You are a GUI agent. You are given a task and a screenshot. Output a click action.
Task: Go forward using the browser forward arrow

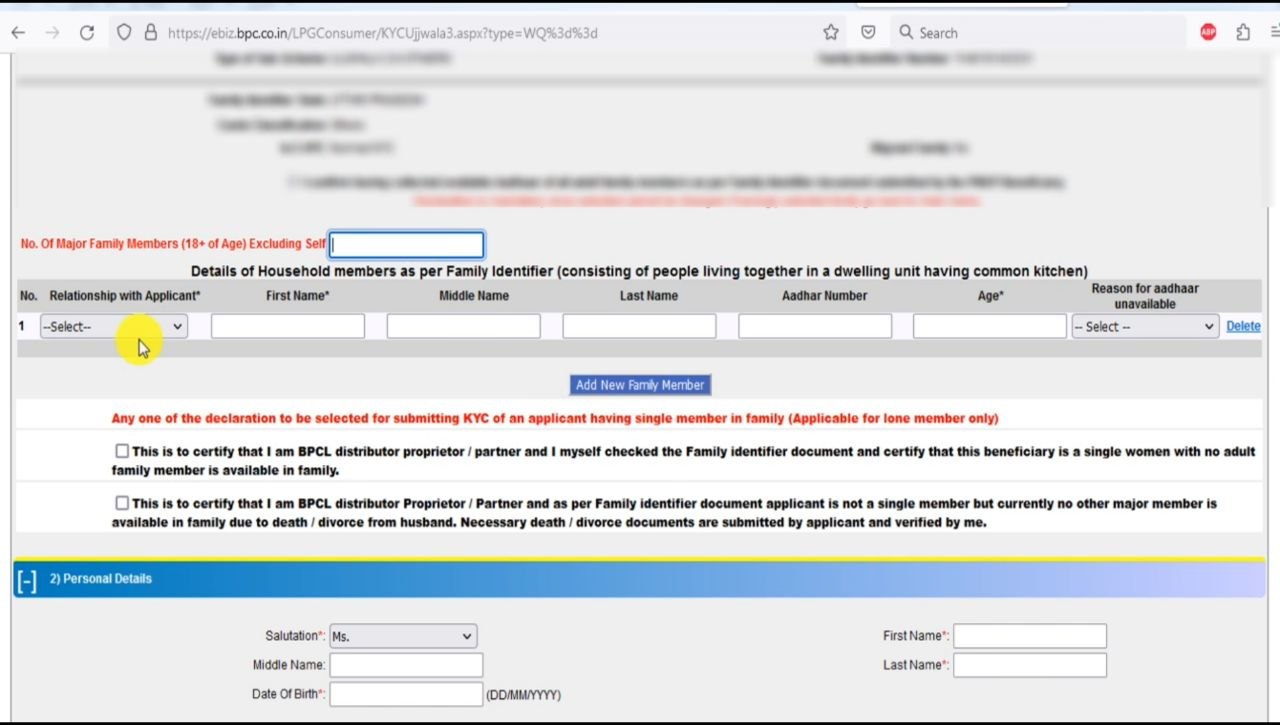coord(52,33)
